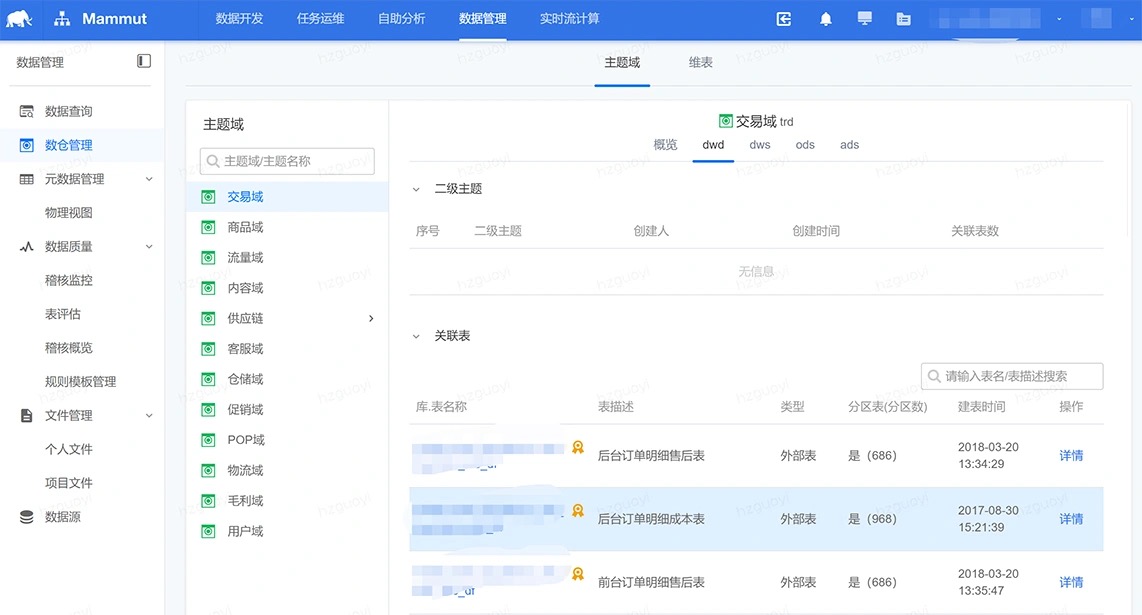Click the folder icon in header
This screenshot has width=1142, height=615.
904,19
